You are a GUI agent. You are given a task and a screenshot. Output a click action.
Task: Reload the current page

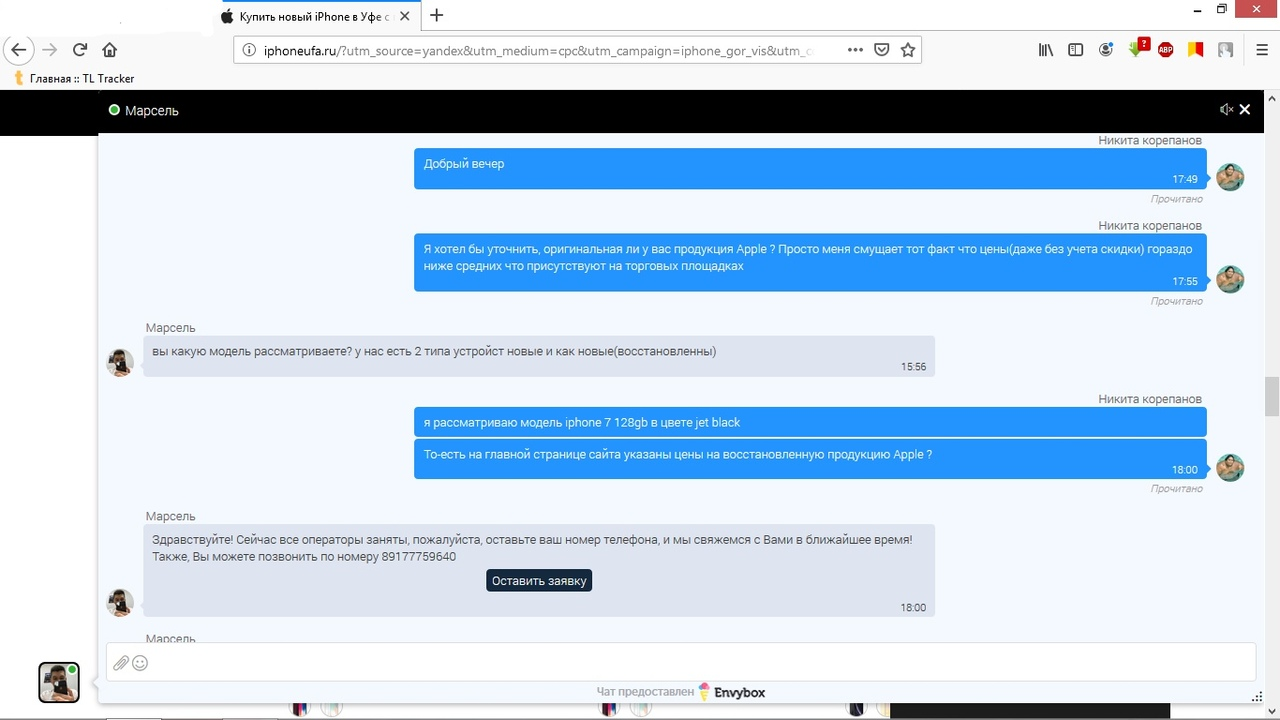80,50
